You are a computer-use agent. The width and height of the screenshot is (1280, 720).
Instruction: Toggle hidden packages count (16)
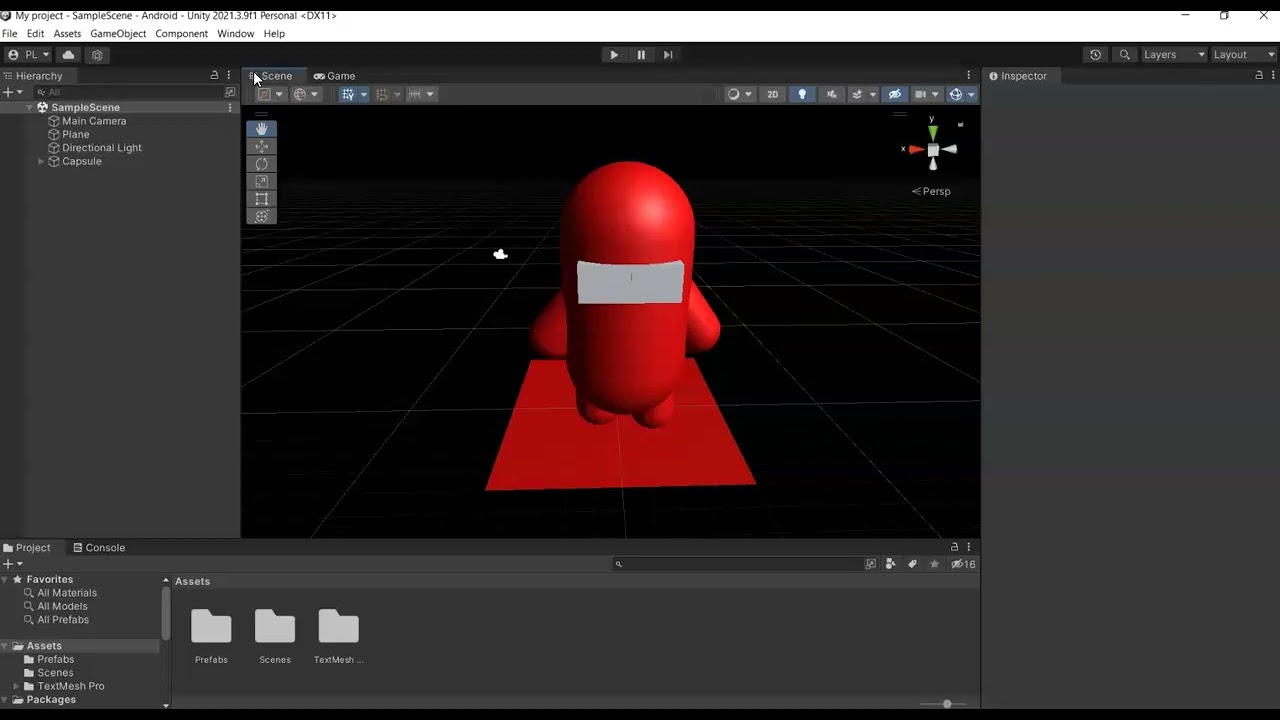(x=963, y=564)
